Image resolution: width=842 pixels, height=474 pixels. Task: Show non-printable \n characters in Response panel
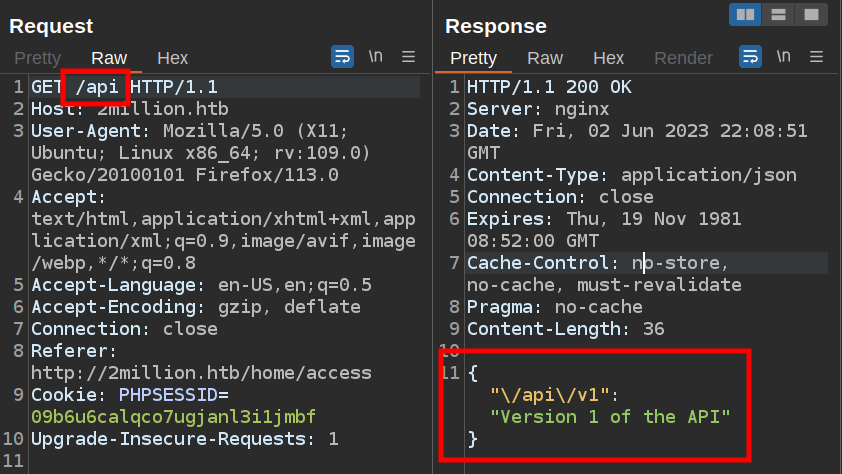[x=783, y=57]
